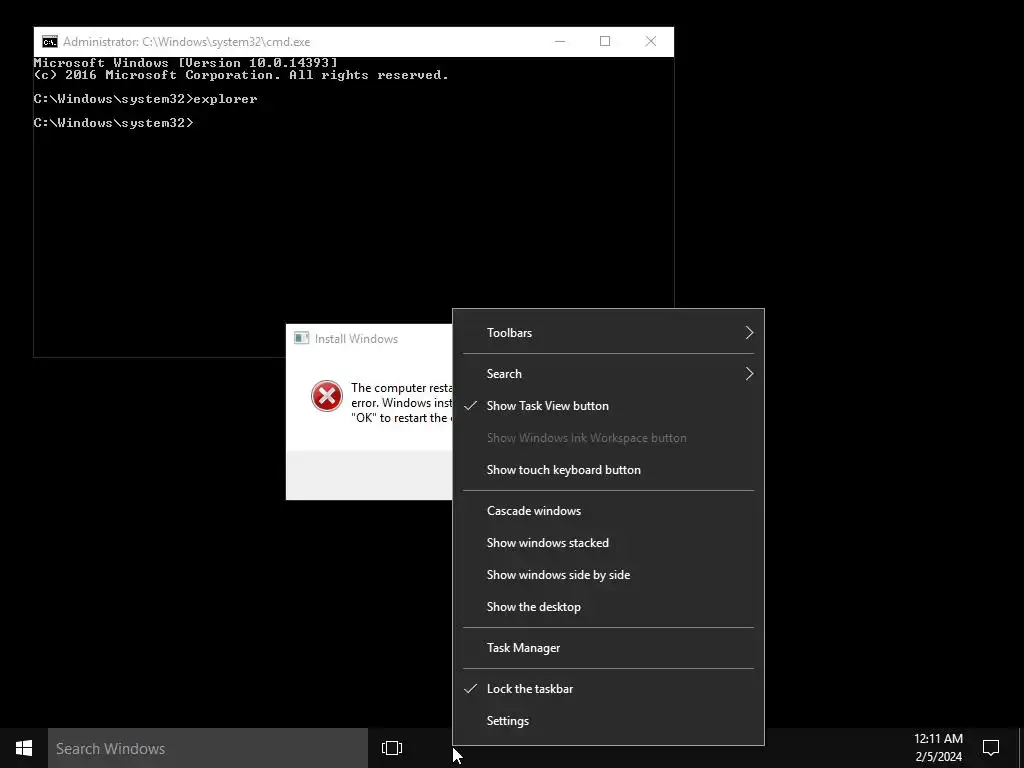Click the Show desktop sliver at taskbar end
This screenshot has width=1024, height=768.
[1021, 748]
